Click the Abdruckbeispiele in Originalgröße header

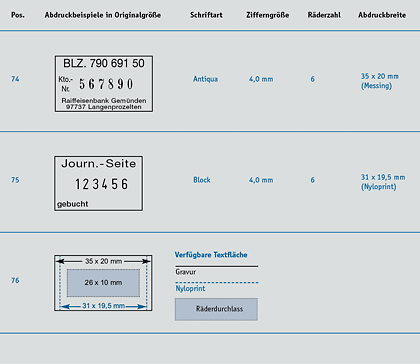[x=103, y=15]
